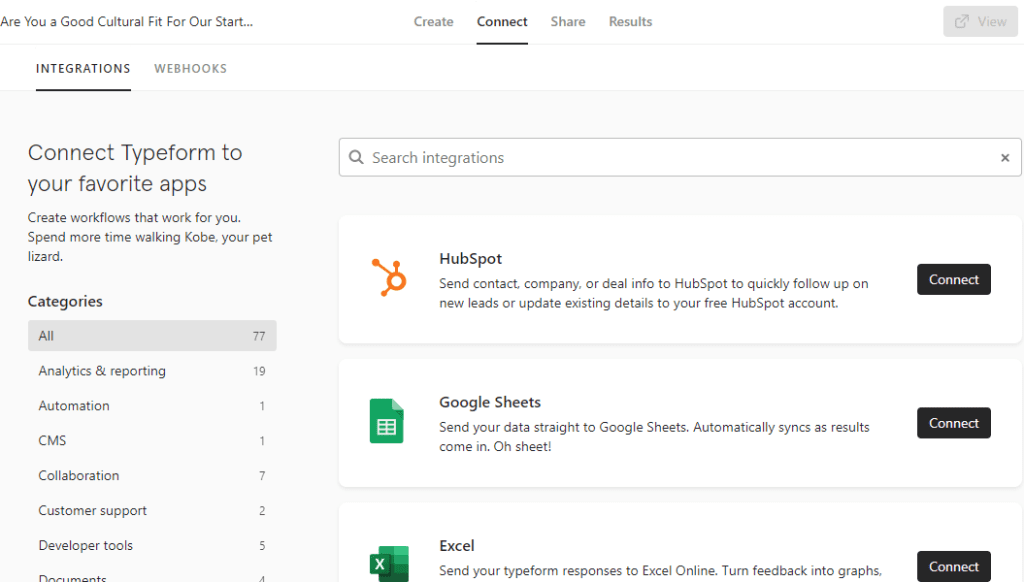This screenshot has height=582, width=1024.
Task: Choose the Collaboration category
Action: [x=152, y=476]
